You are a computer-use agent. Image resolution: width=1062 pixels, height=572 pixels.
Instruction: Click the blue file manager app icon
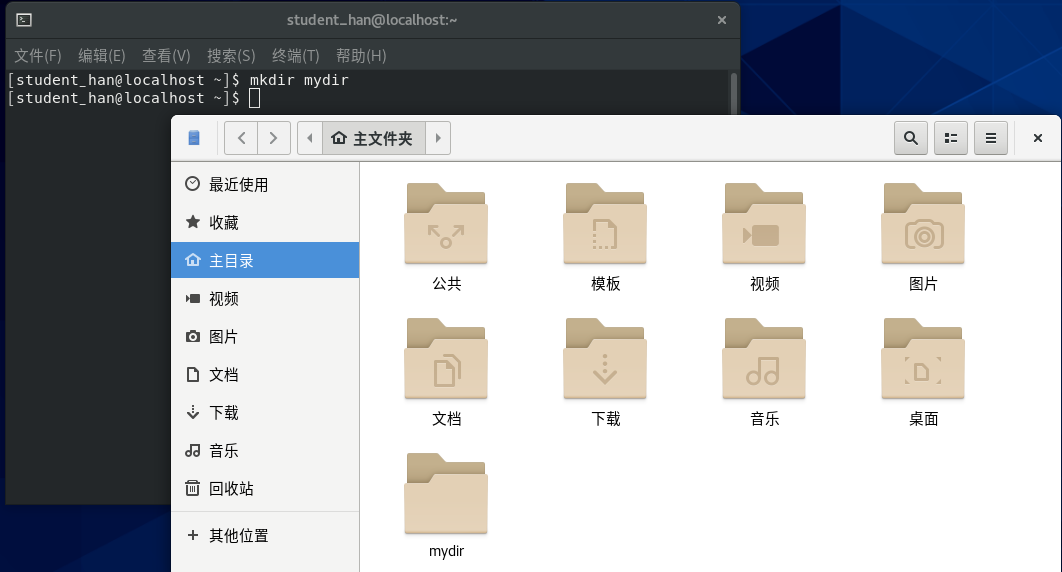194,138
